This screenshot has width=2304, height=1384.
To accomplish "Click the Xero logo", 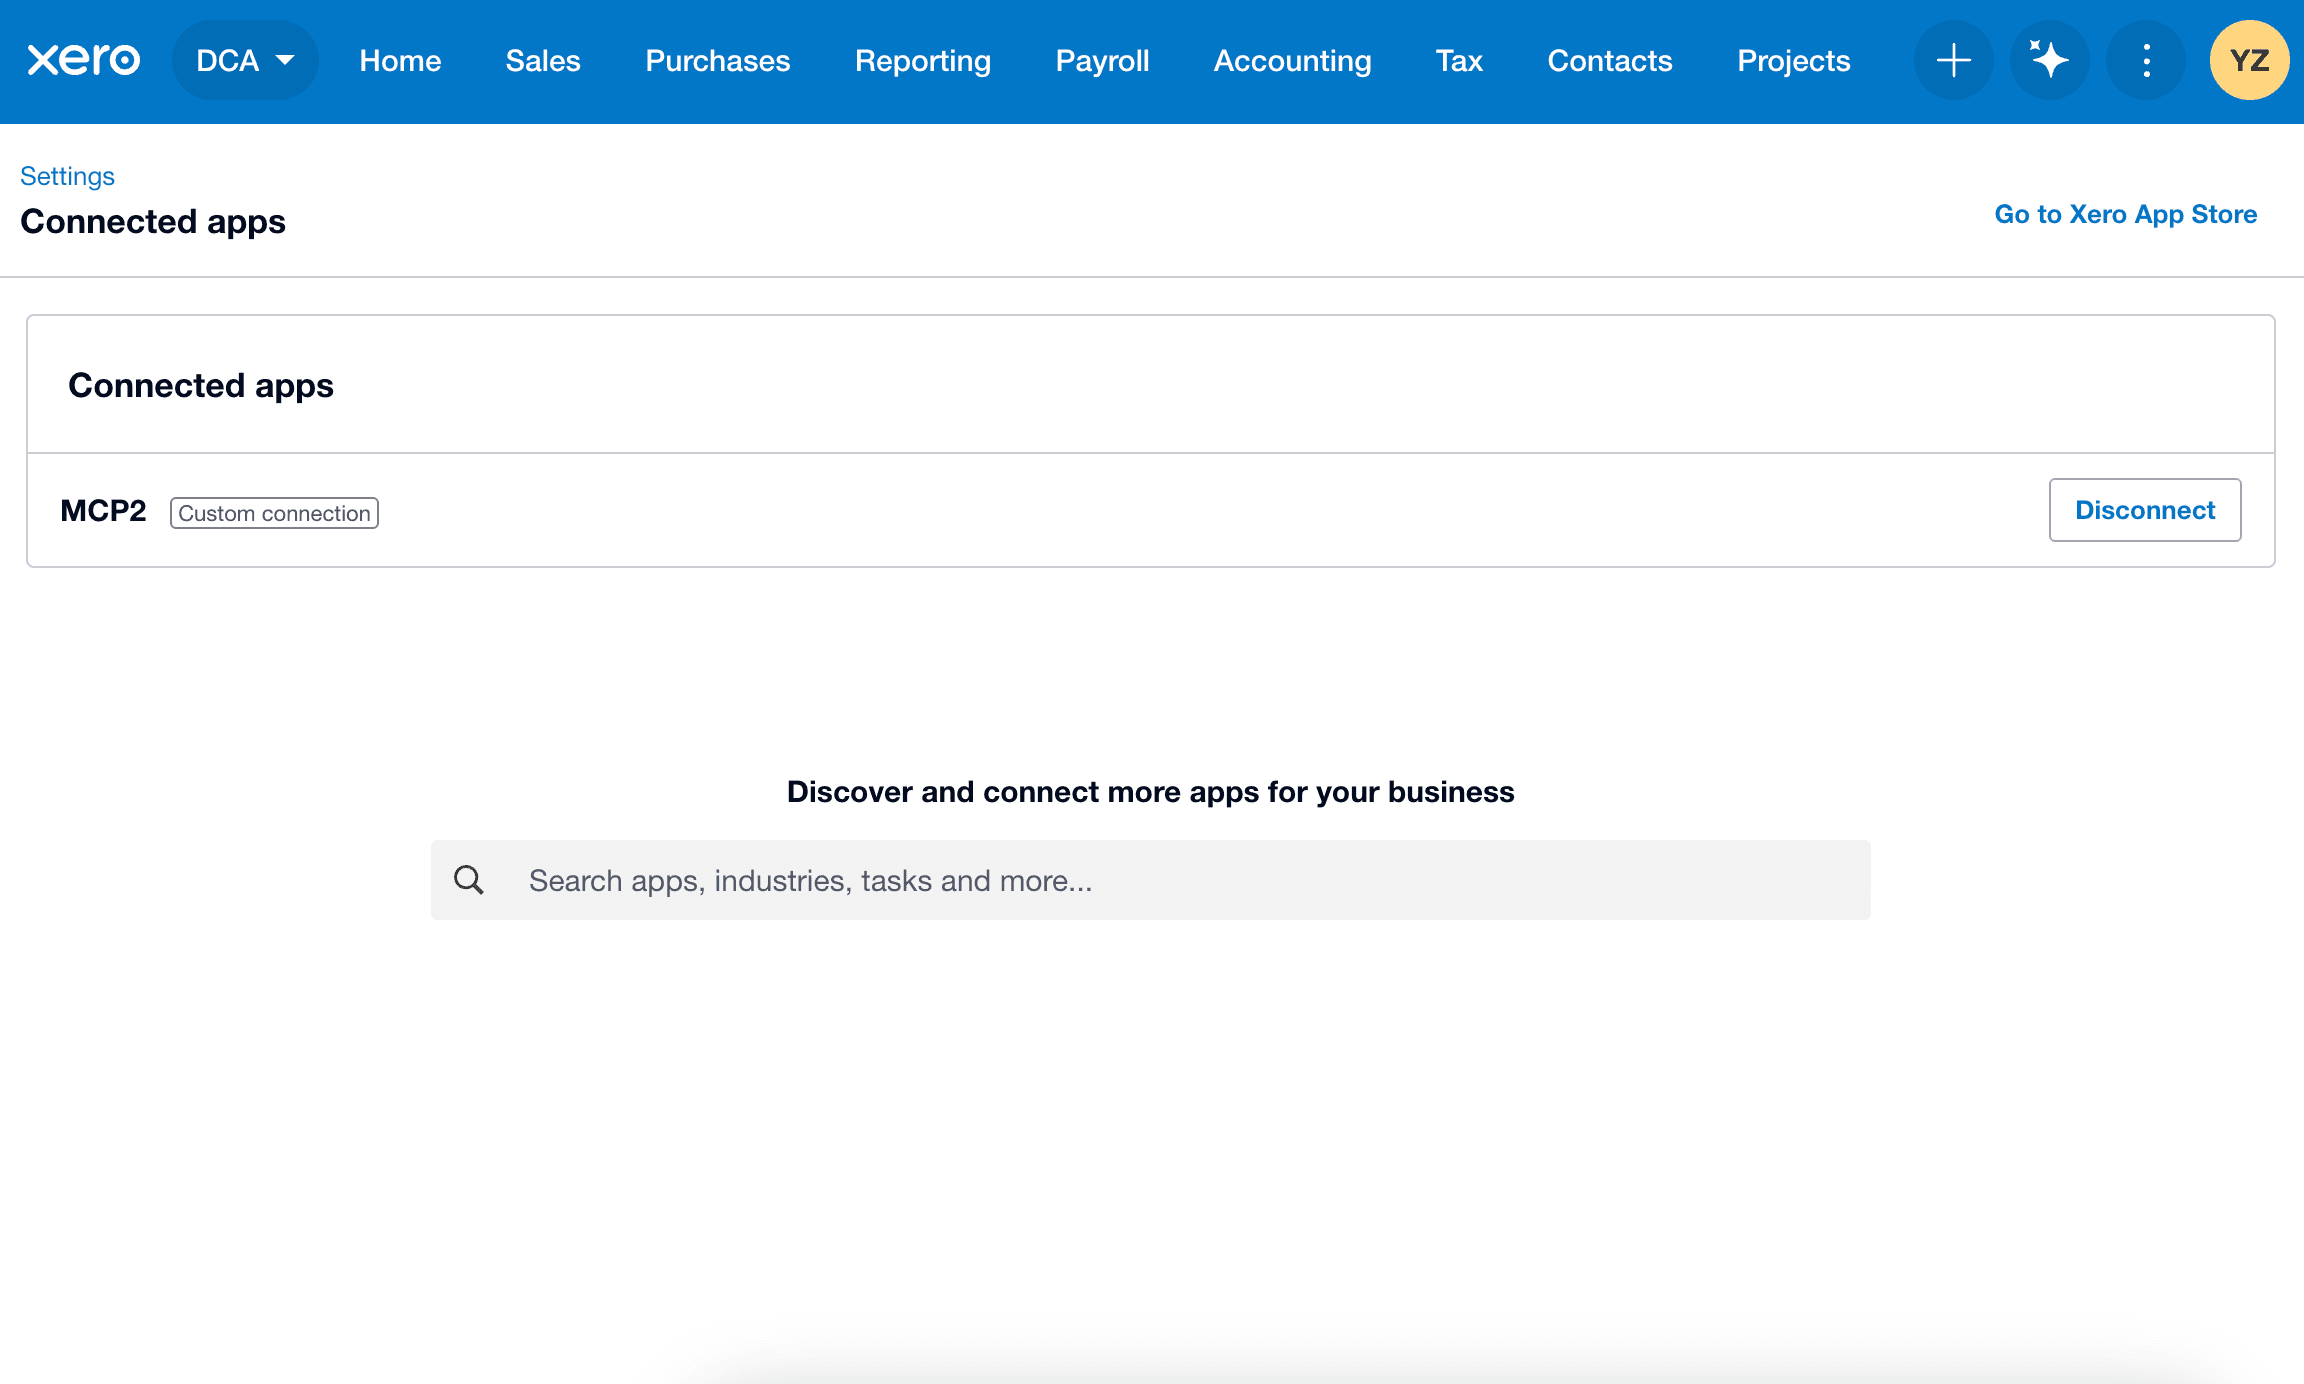I will click(x=83, y=60).
